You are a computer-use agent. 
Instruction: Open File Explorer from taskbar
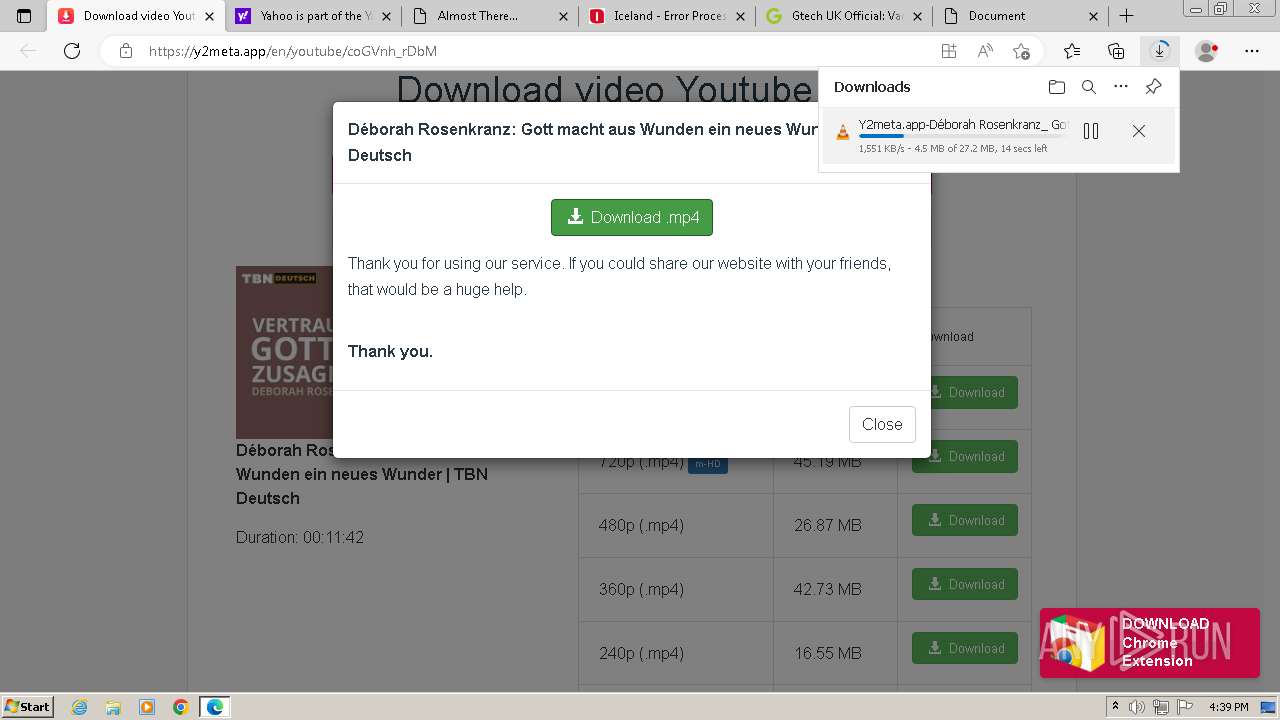pos(113,707)
